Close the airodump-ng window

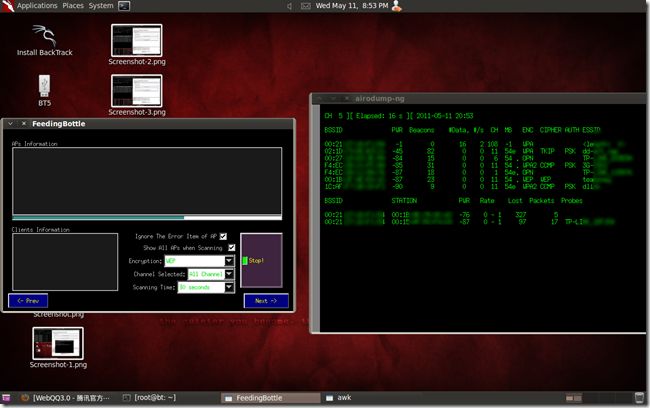pyautogui.click(x=346, y=99)
